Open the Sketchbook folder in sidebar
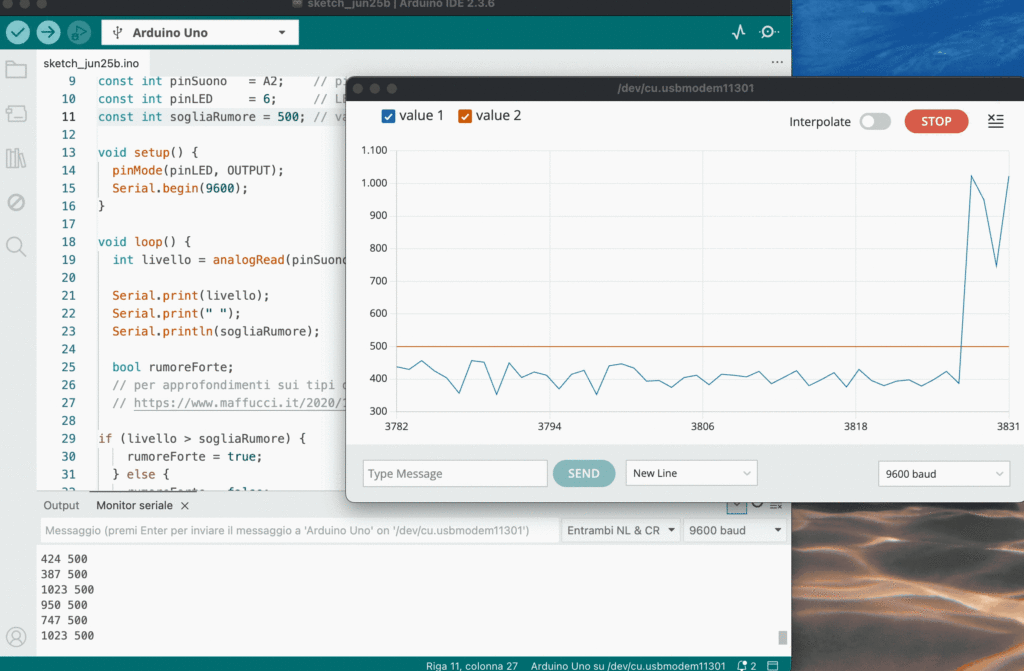The height and width of the screenshot is (671, 1024). coord(16,70)
